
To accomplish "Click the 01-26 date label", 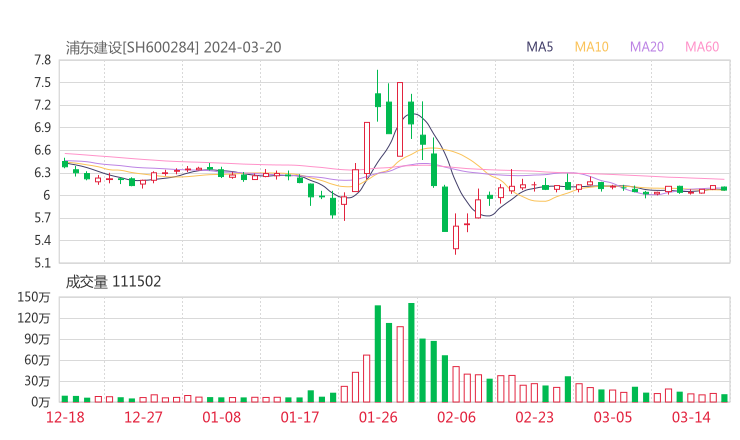I will [378, 417].
